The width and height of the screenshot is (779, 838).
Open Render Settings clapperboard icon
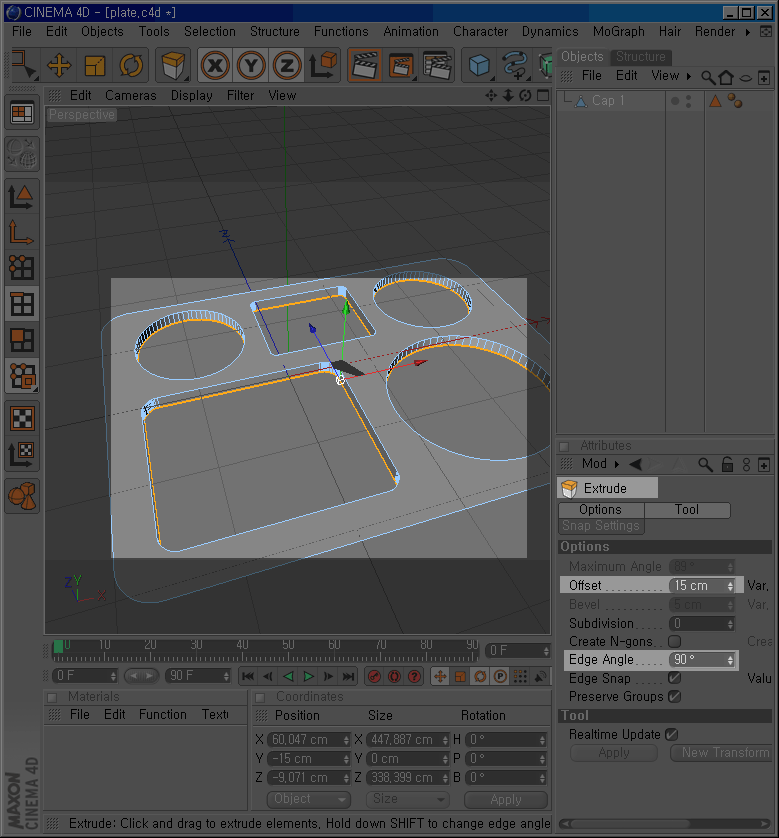click(437, 66)
